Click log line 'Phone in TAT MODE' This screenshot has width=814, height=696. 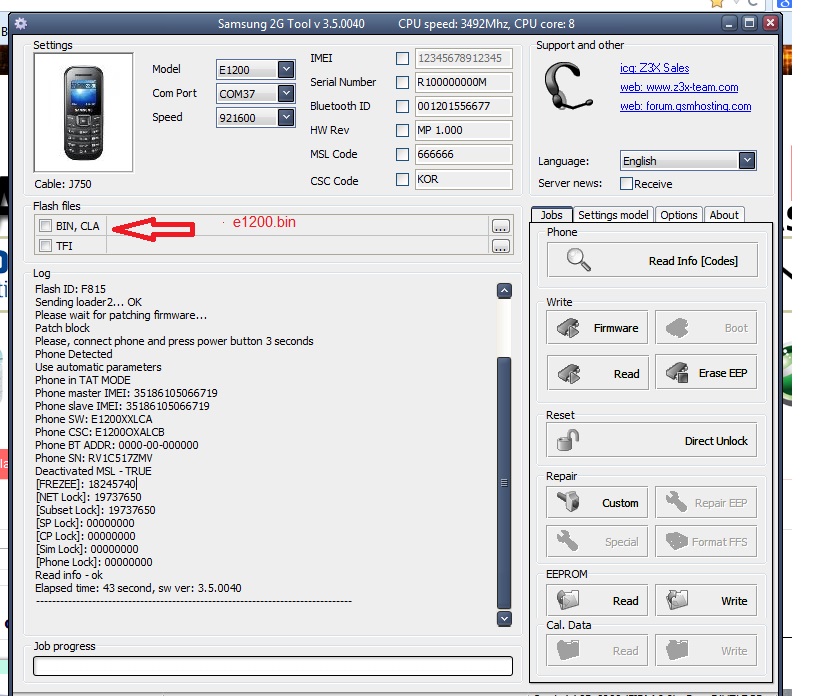[x=83, y=380]
